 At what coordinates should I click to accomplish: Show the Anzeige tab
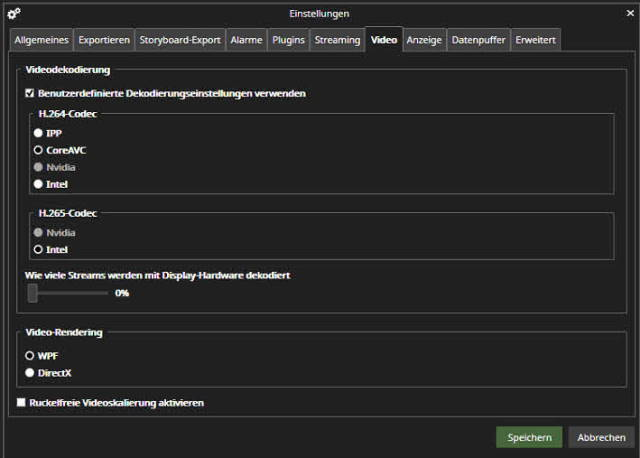pyautogui.click(x=424, y=40)
